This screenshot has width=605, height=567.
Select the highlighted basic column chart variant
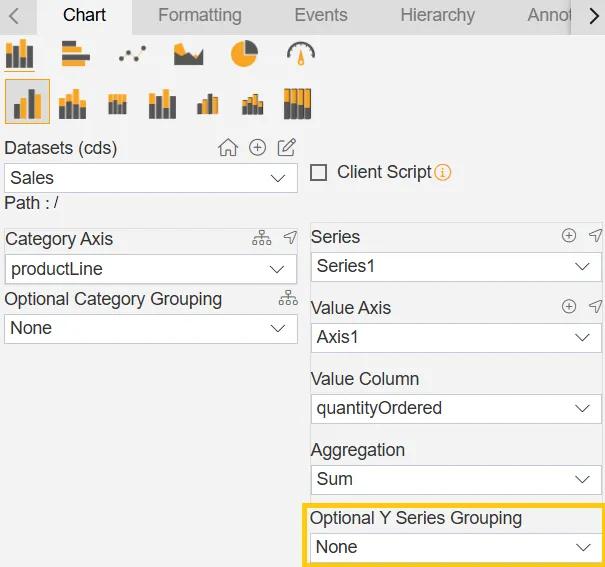pos(27,101)
